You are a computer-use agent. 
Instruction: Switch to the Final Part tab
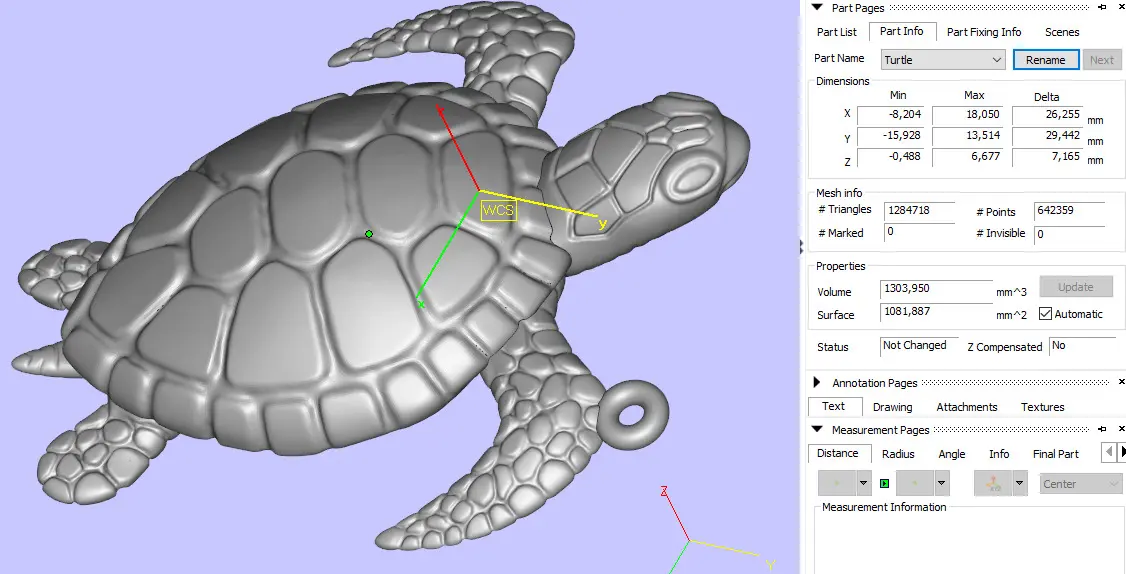(1056, 454)
